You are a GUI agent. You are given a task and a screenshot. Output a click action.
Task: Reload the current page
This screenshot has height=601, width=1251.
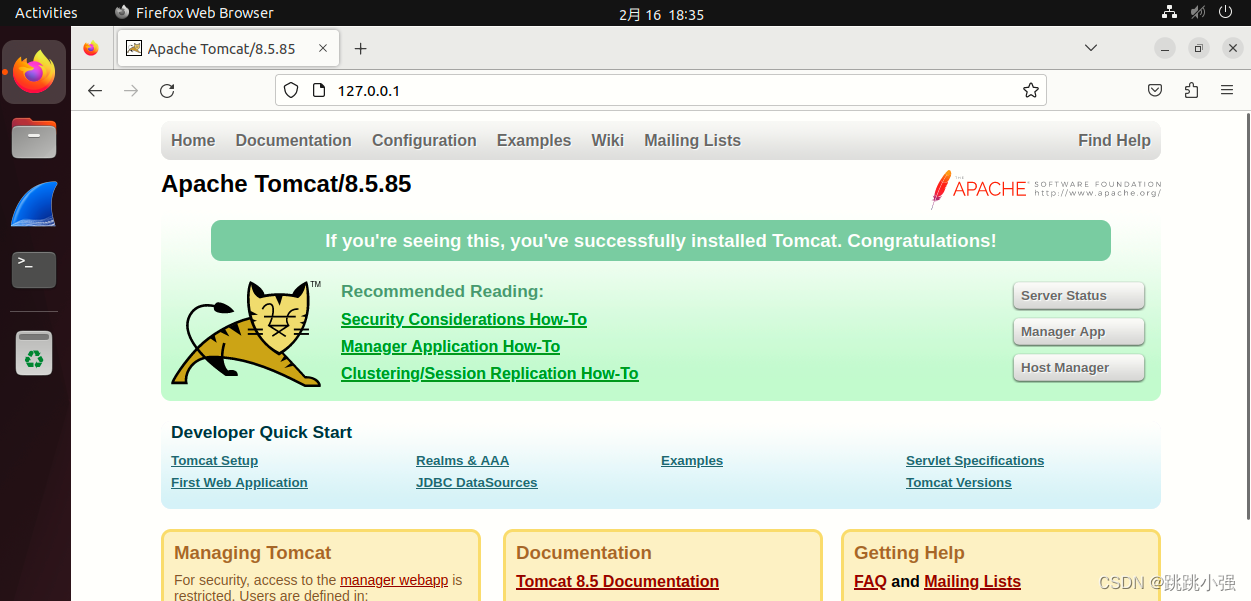pyautogui.click(x=167, y=90)
